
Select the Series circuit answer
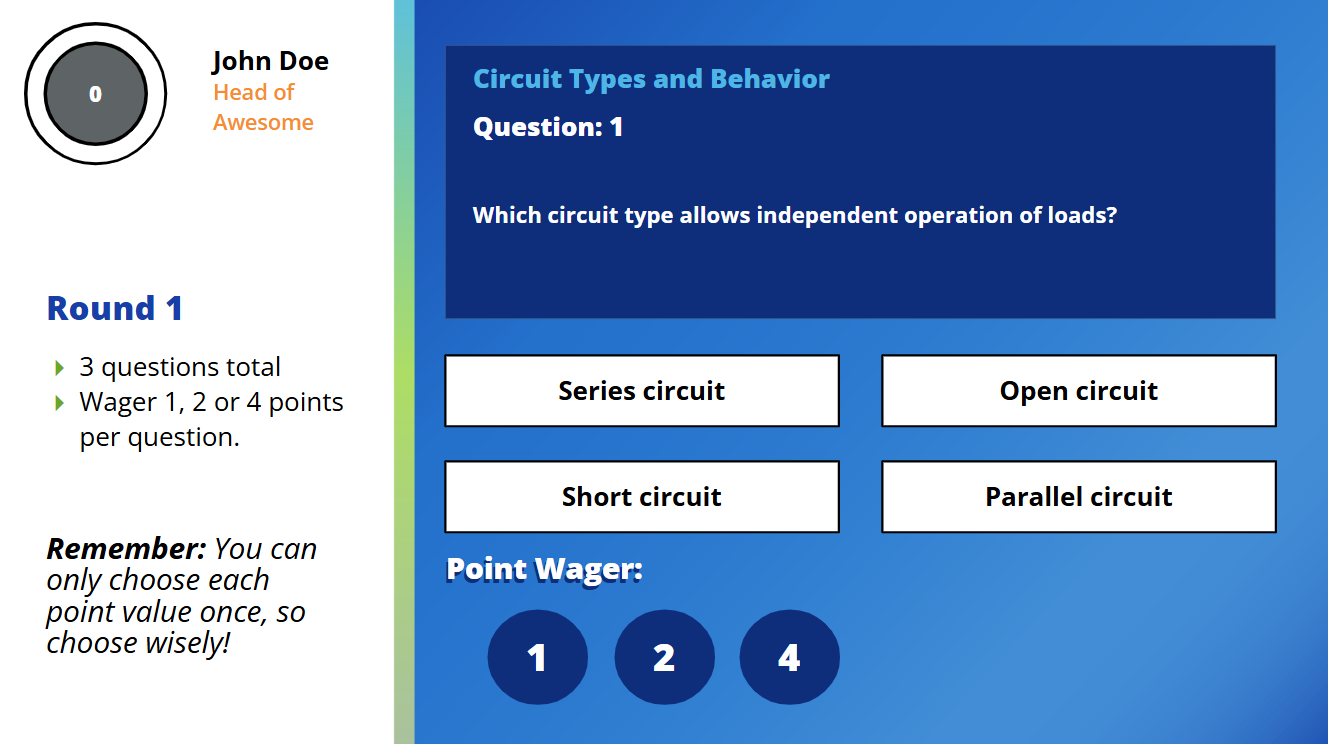tap(641, 390)
